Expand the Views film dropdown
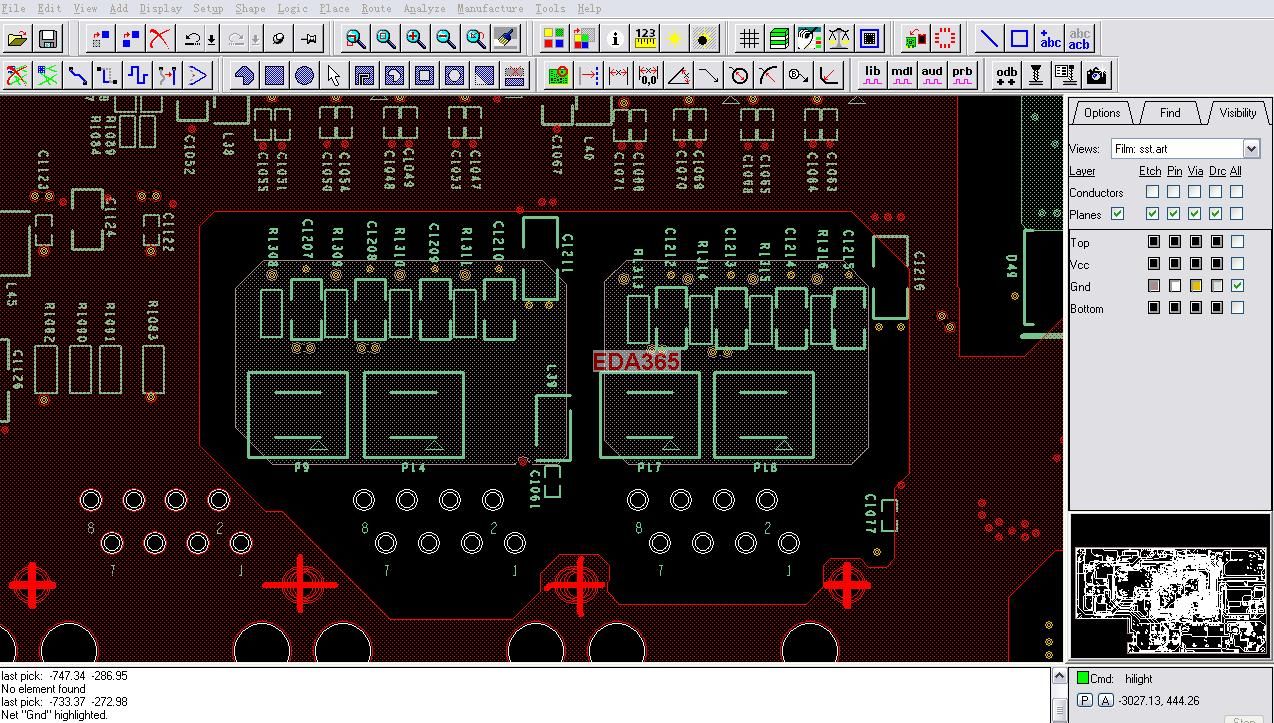This screenshot has width=1274, height=723. tap(1251, 149)
